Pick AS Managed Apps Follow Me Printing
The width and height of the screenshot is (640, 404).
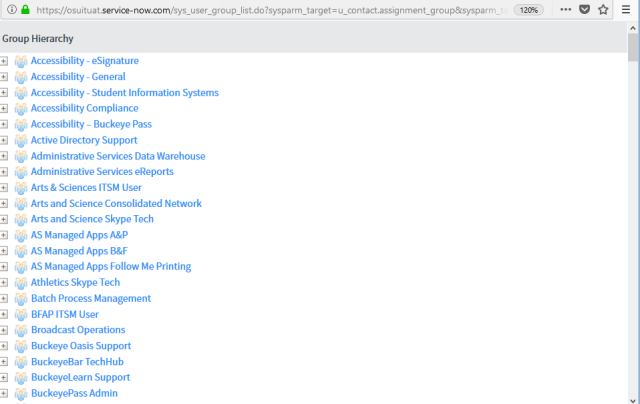click(x=111, y=266)
